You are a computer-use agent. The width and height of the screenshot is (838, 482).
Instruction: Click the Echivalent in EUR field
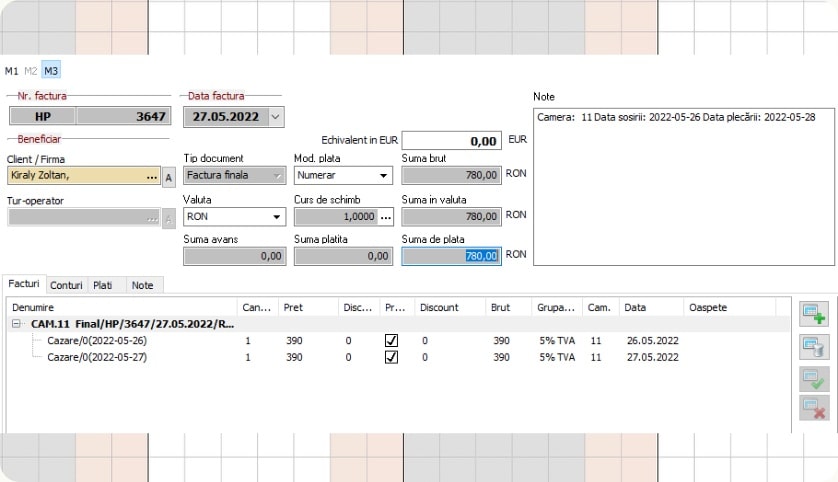[x=450, y=141]
